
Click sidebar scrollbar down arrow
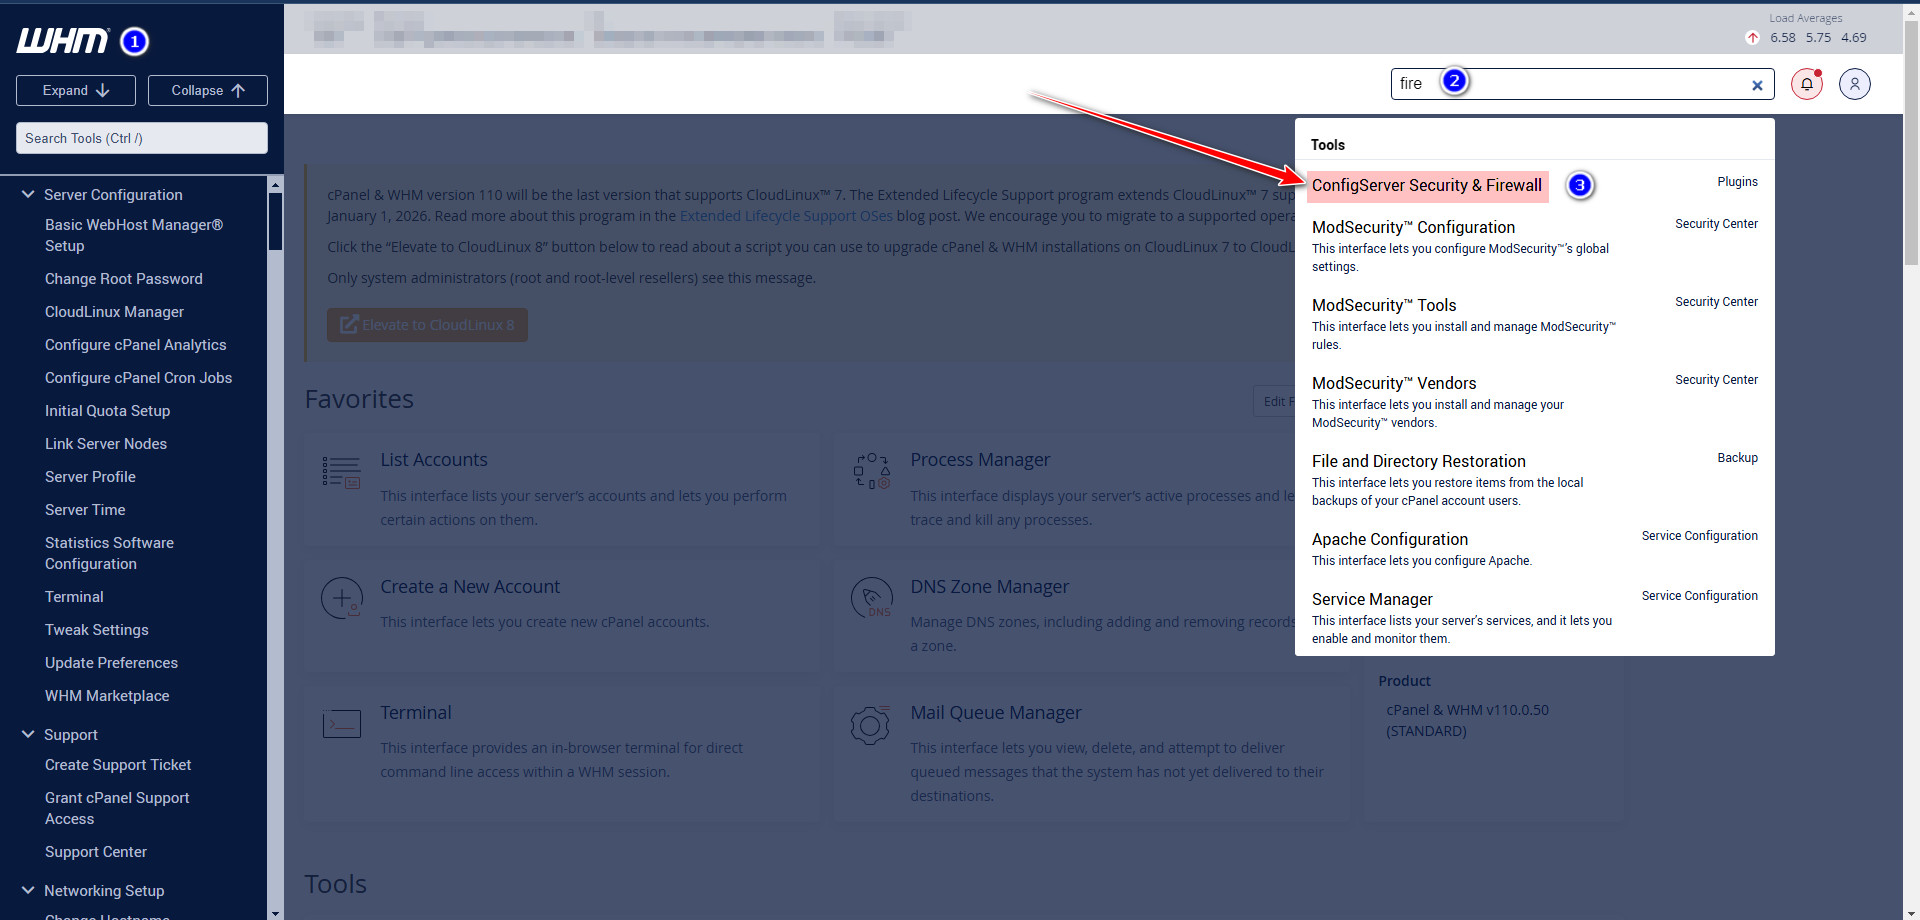[x=275, y=912]
